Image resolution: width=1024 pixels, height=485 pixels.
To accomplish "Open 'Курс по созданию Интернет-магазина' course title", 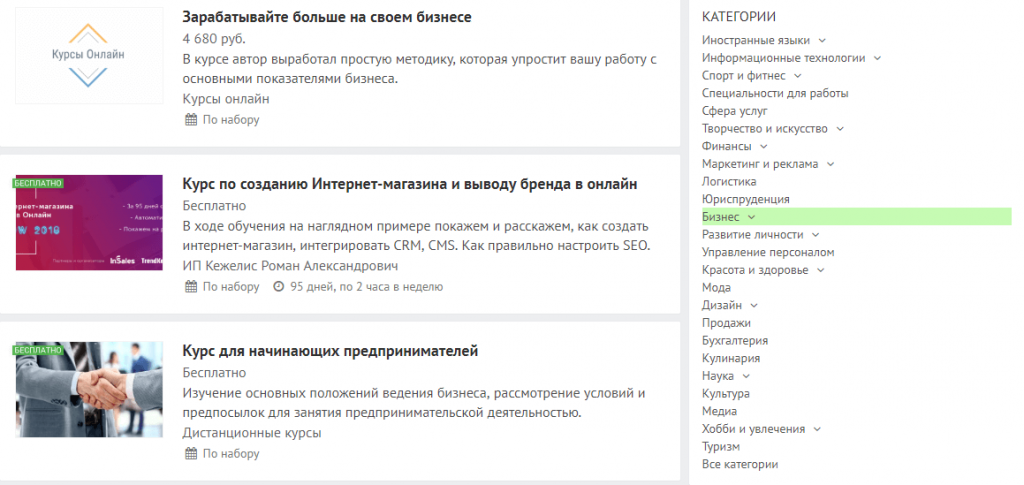I will point(409,184).
